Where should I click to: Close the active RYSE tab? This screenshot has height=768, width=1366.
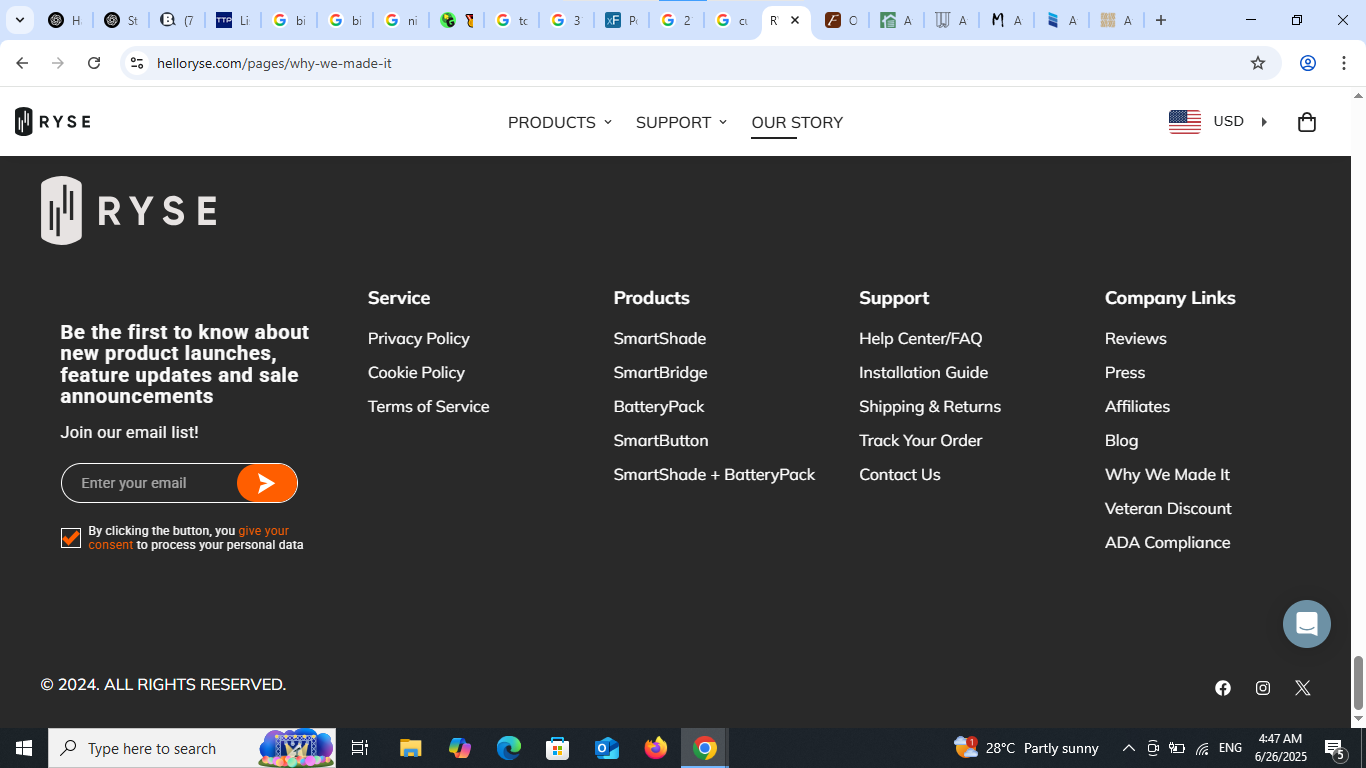795,20
